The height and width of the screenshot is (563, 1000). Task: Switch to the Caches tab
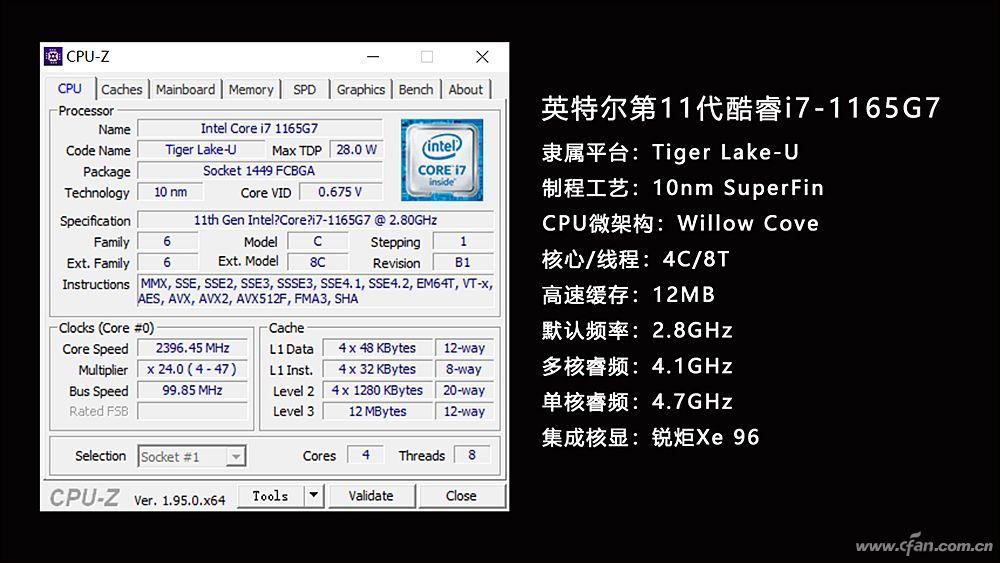(x=121, y=89)
